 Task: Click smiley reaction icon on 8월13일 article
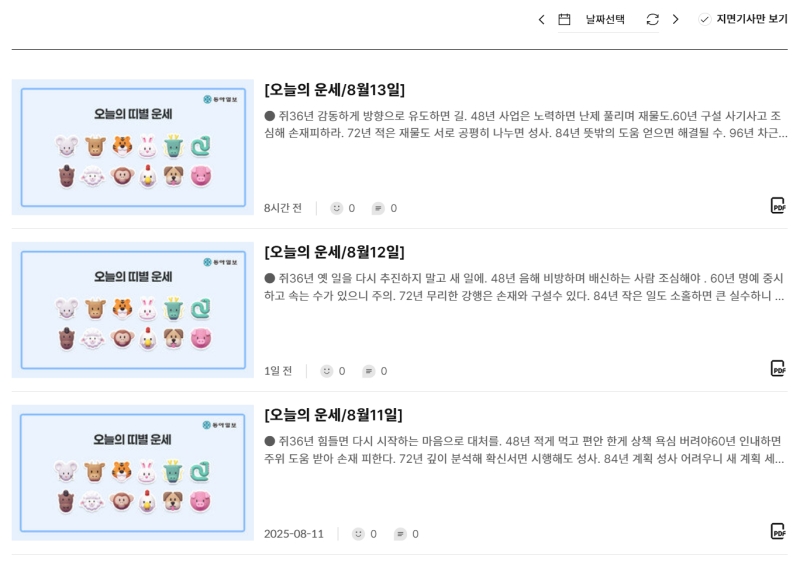tap(336, 208)
